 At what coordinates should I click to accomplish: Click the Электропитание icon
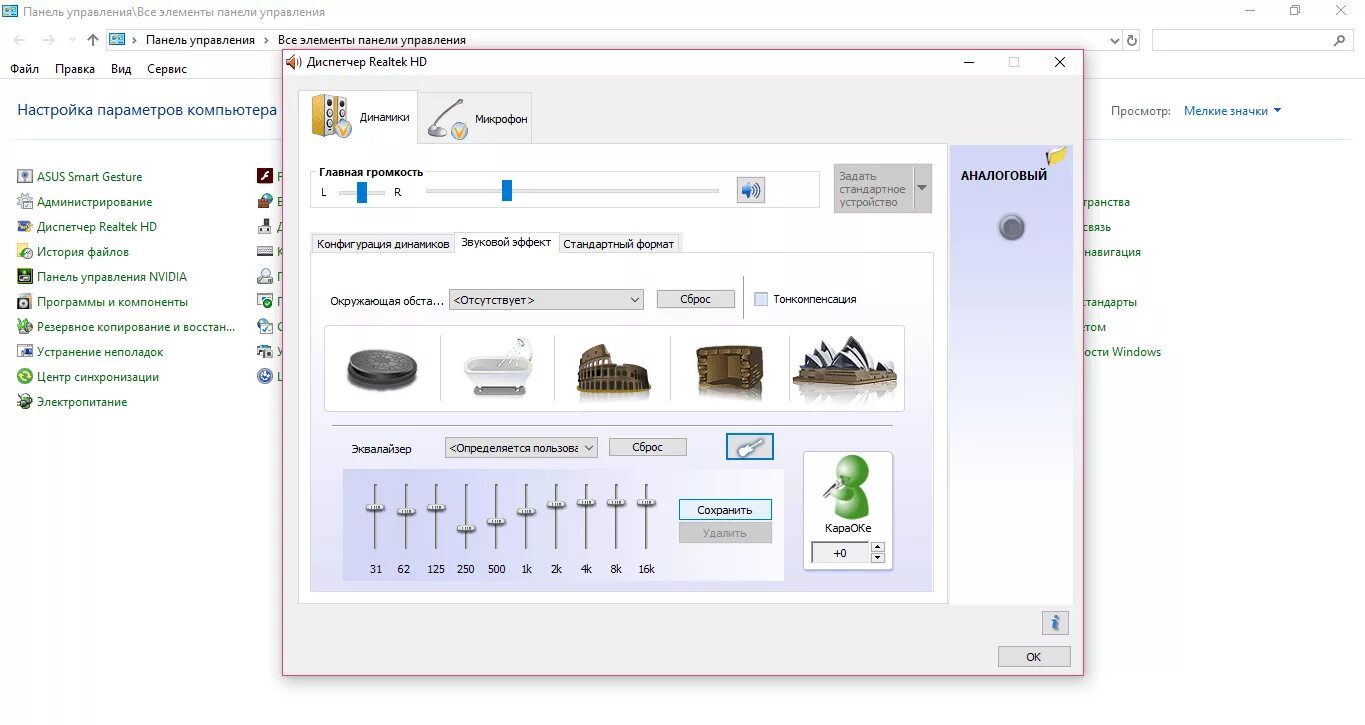(25, 402)
